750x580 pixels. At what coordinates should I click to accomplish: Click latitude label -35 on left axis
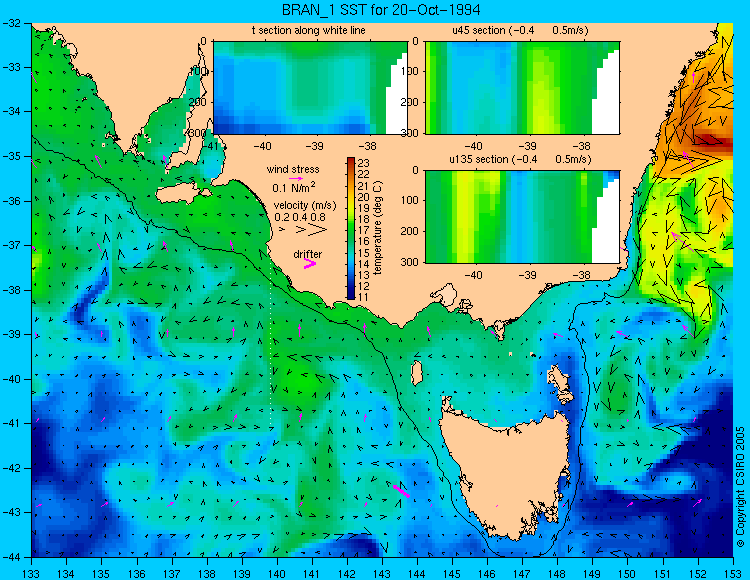pyautogui.click(x=11, y=156)
